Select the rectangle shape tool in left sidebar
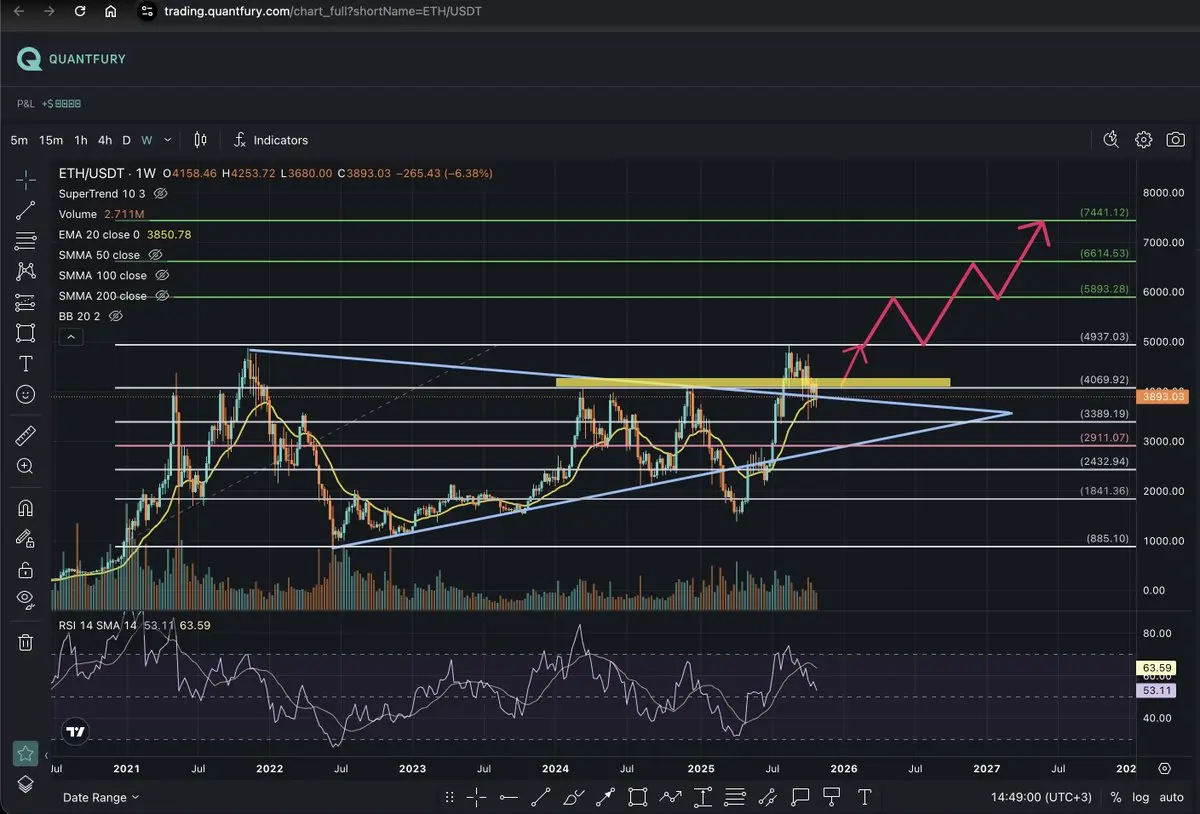The image size is (1200, 814). [x=26, y=332]
